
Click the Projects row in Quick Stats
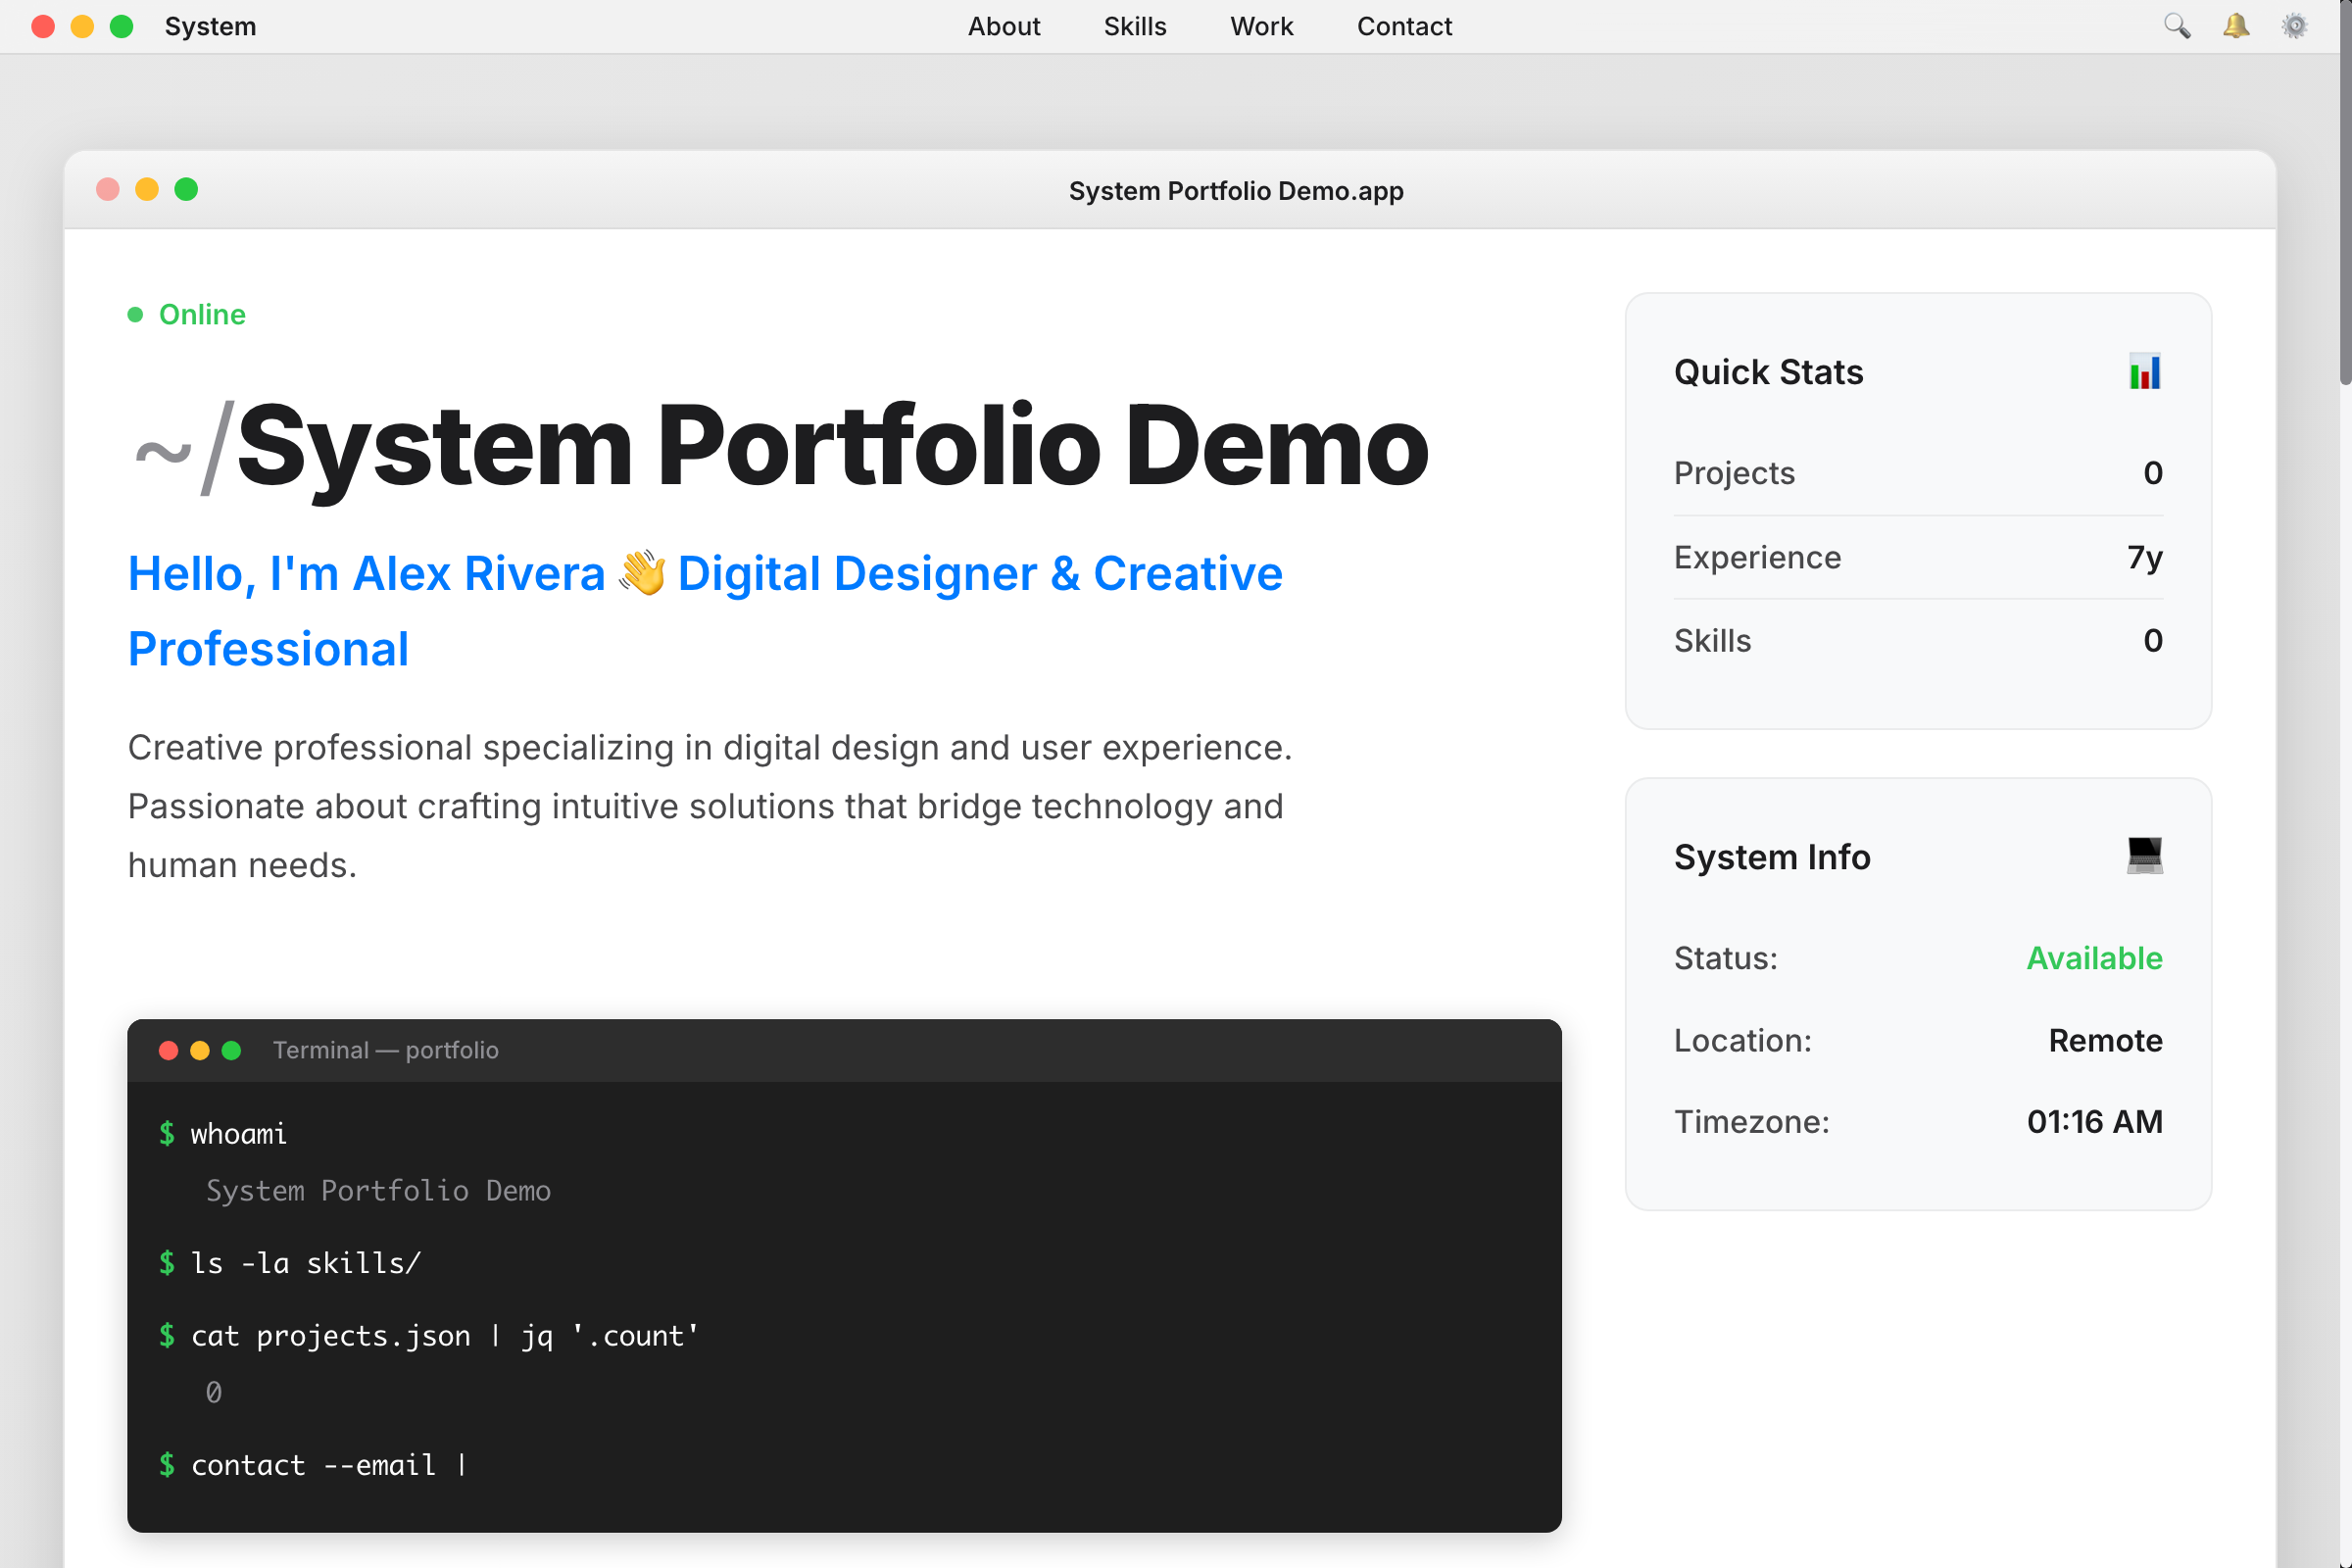click(1918, 473)
